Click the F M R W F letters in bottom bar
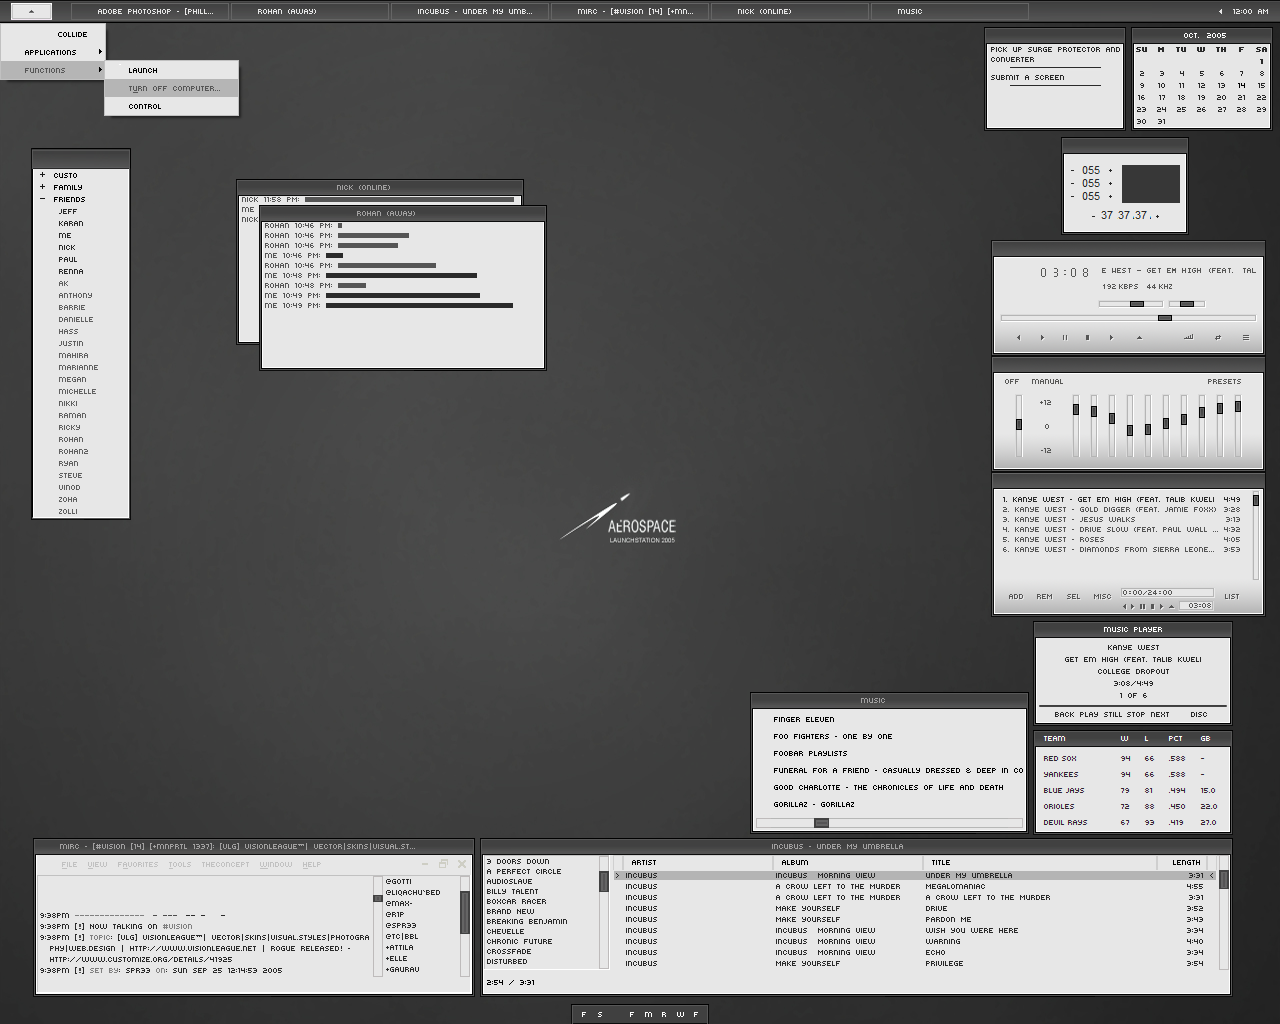 pyautogui.click(x=663, y=1014)
